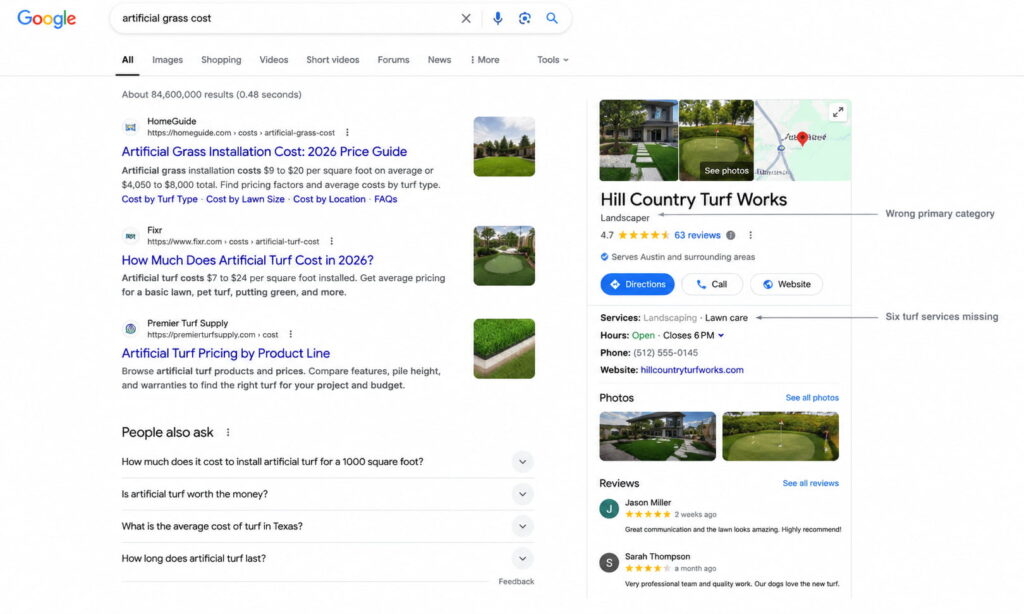Click the Premier Turf Supply favicon

coord(131,329)
